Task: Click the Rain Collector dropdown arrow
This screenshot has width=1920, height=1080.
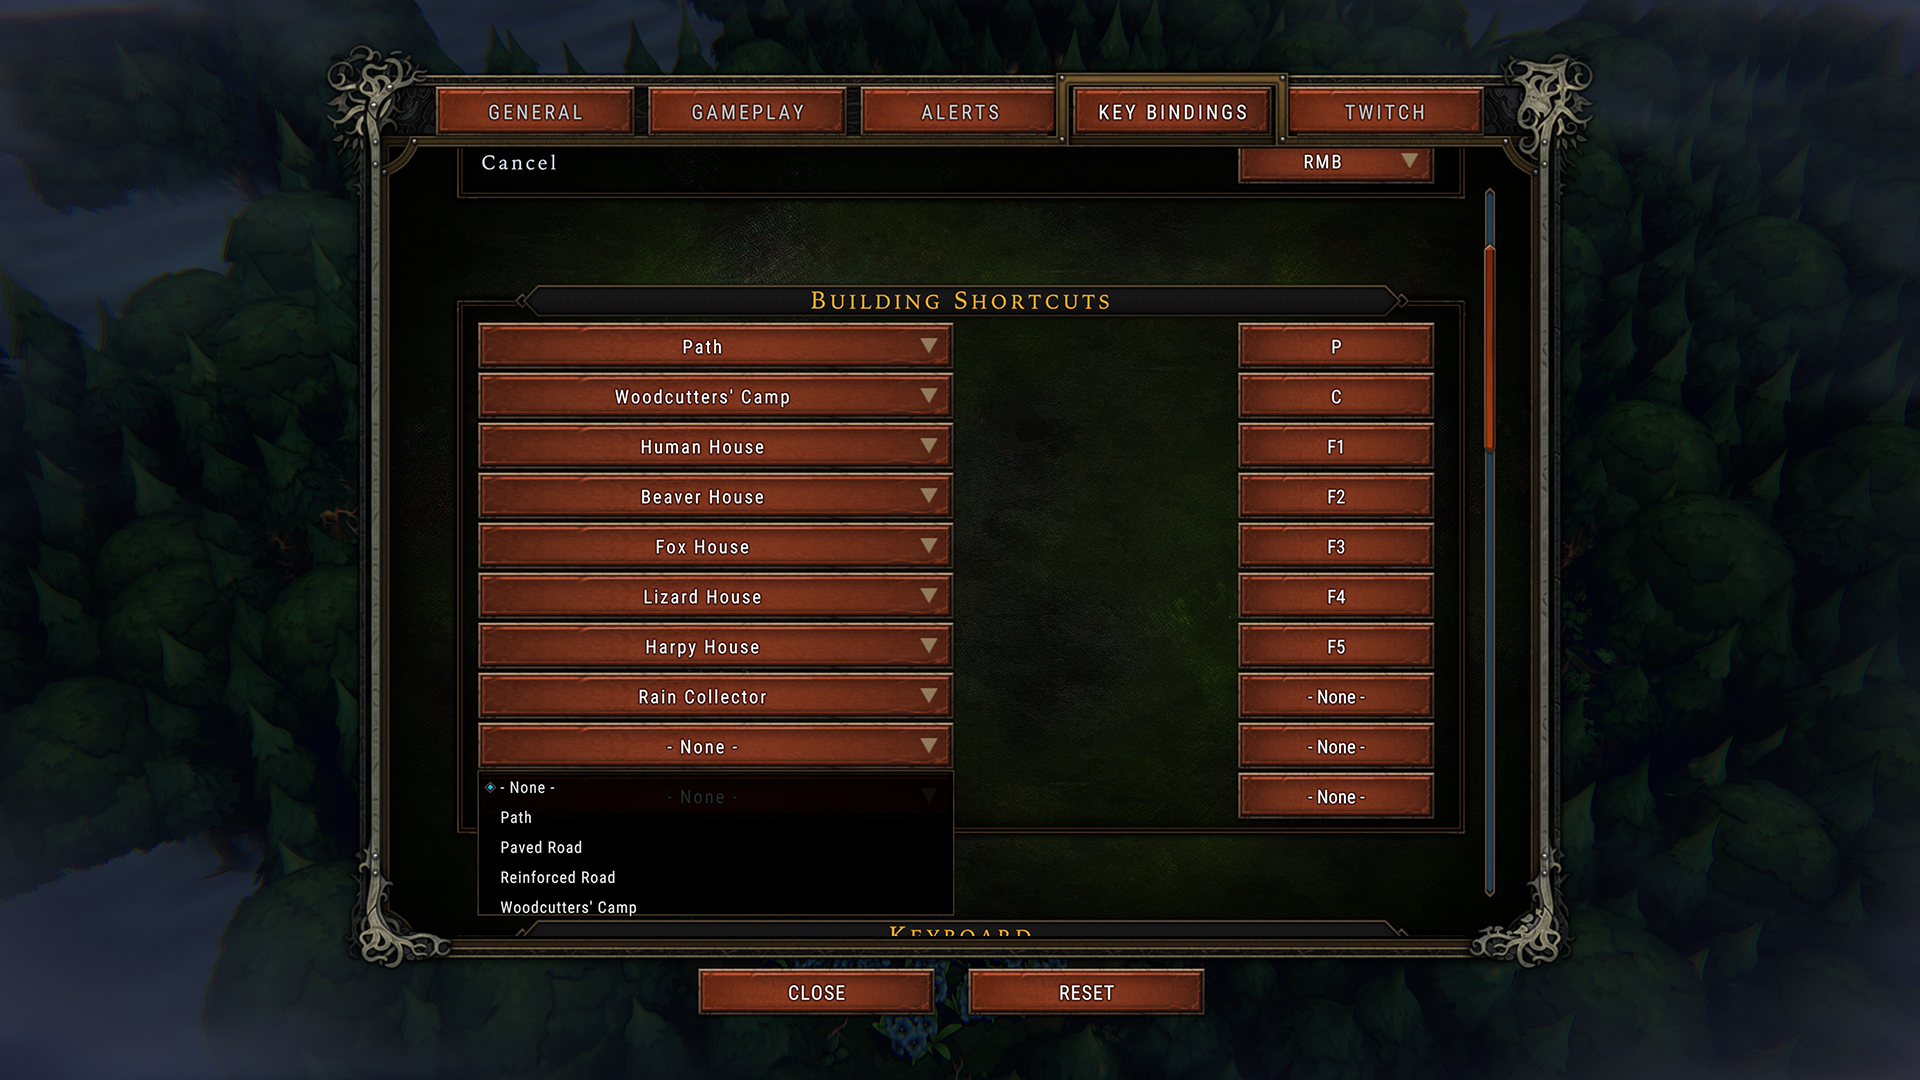Action: tap(928, 696)
